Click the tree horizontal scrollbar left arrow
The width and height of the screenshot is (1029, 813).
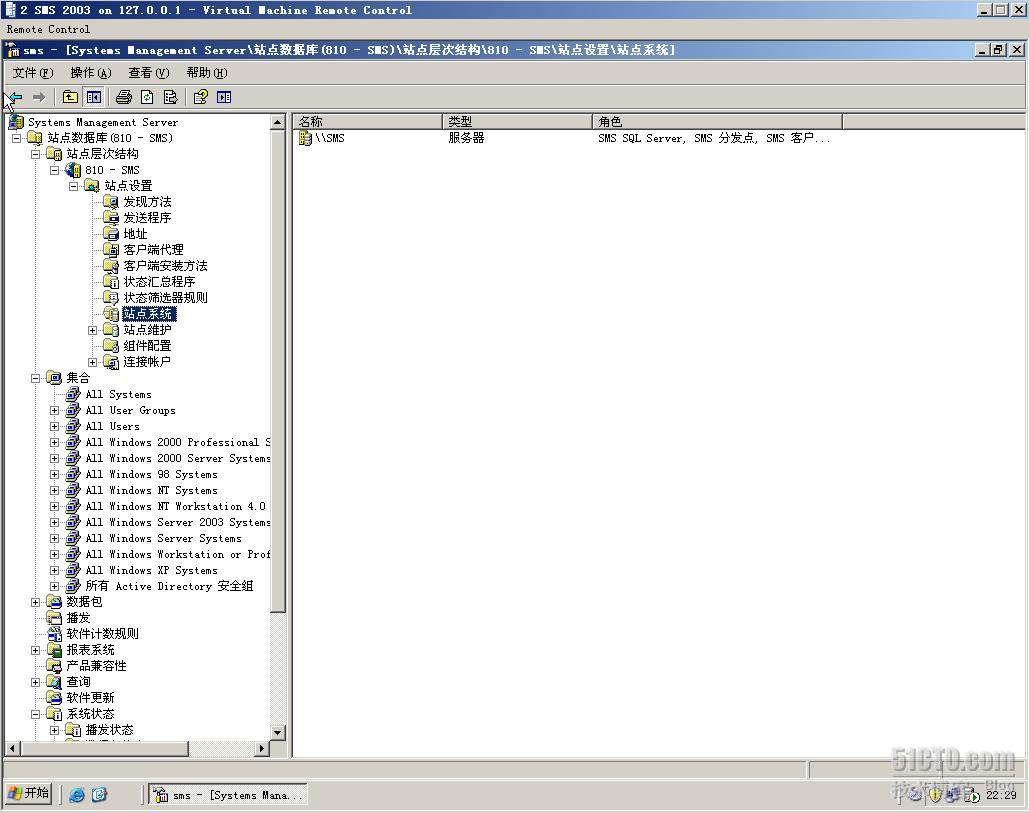click(x=12, y=748)
